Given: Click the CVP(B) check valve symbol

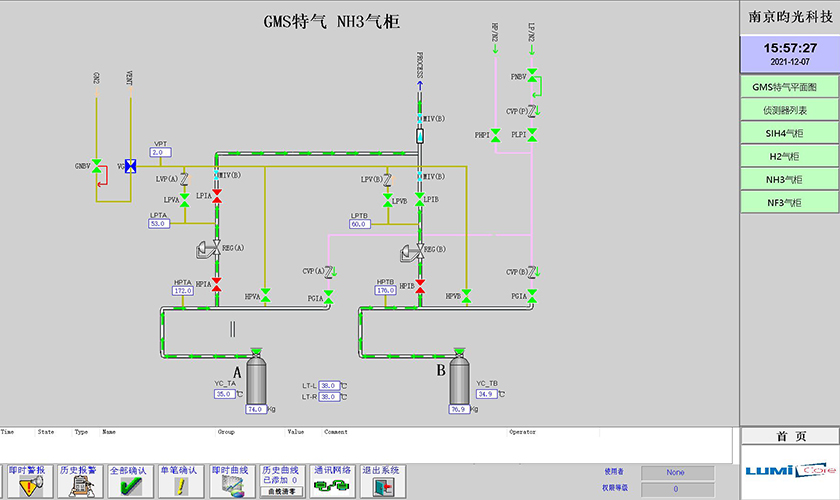Looking at the screenshot, I should point(532,272).
